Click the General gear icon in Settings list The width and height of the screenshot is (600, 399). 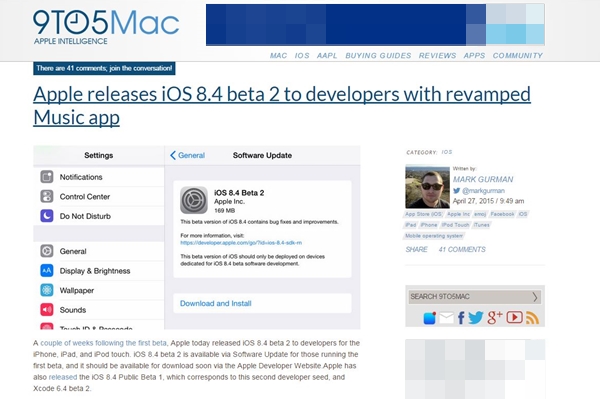coord(47,251)
